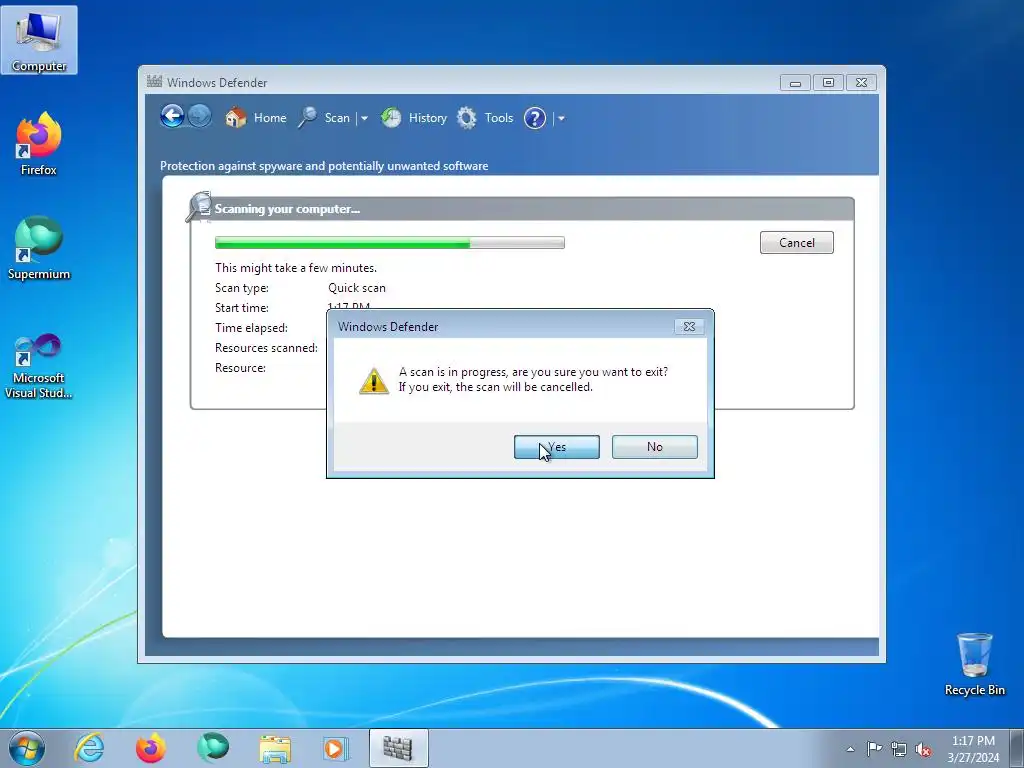Click the forward navigation arrow
The width and height of the screenshot is (1024, 768).
point(200,117)
